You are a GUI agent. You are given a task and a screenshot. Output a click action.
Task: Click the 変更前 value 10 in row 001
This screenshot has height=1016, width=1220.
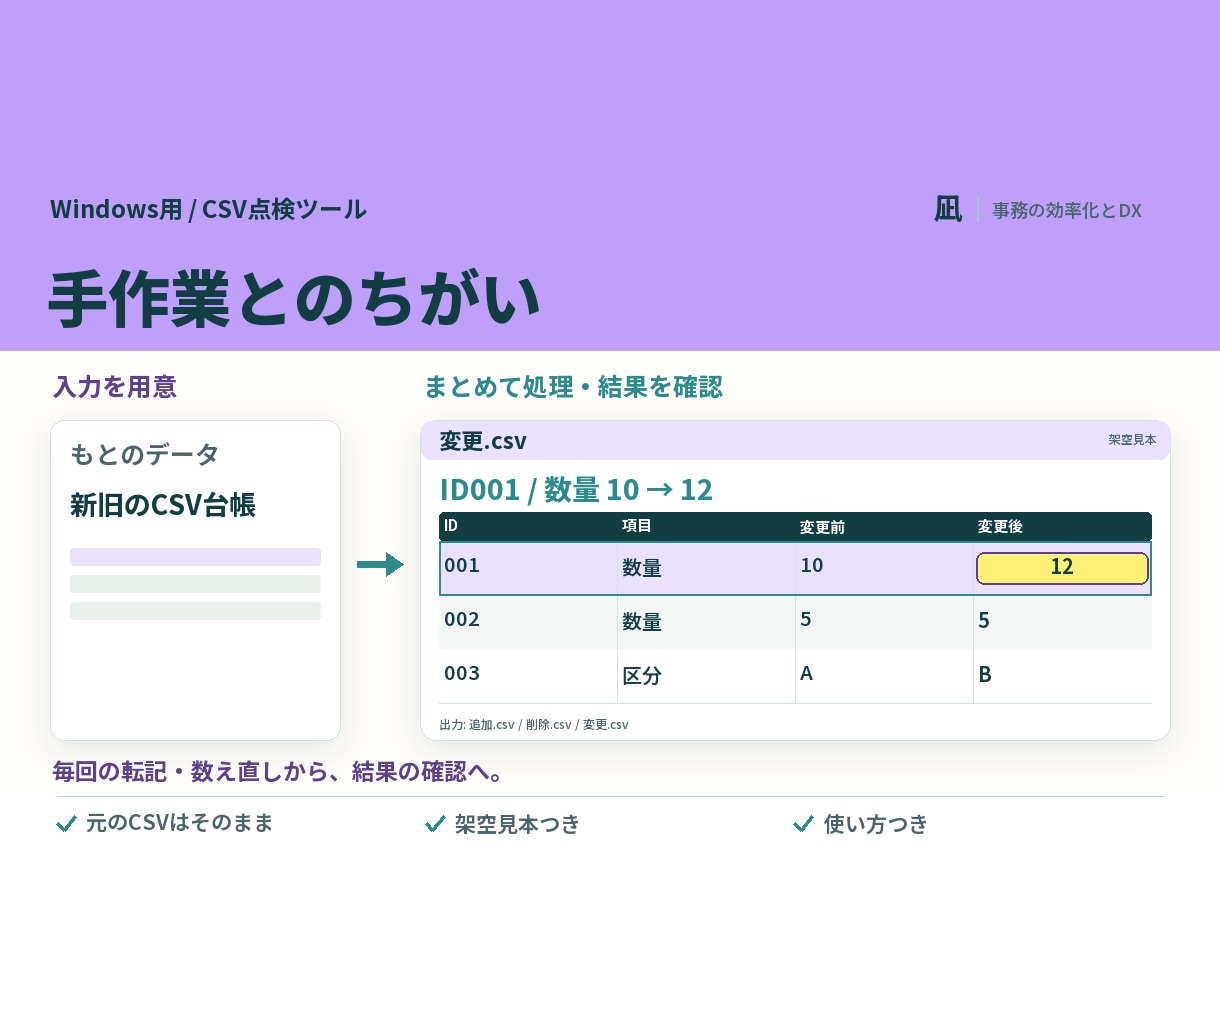click(x=812, y=565)
